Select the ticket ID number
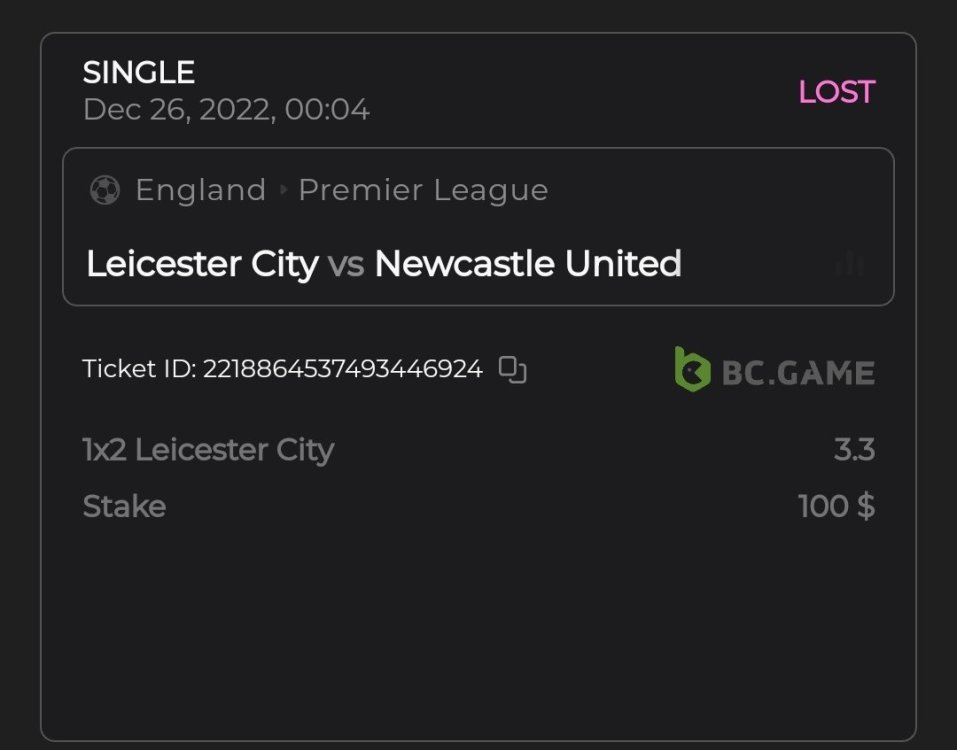The height and width of the screenshot is (750, 957). tap(343, 369)
